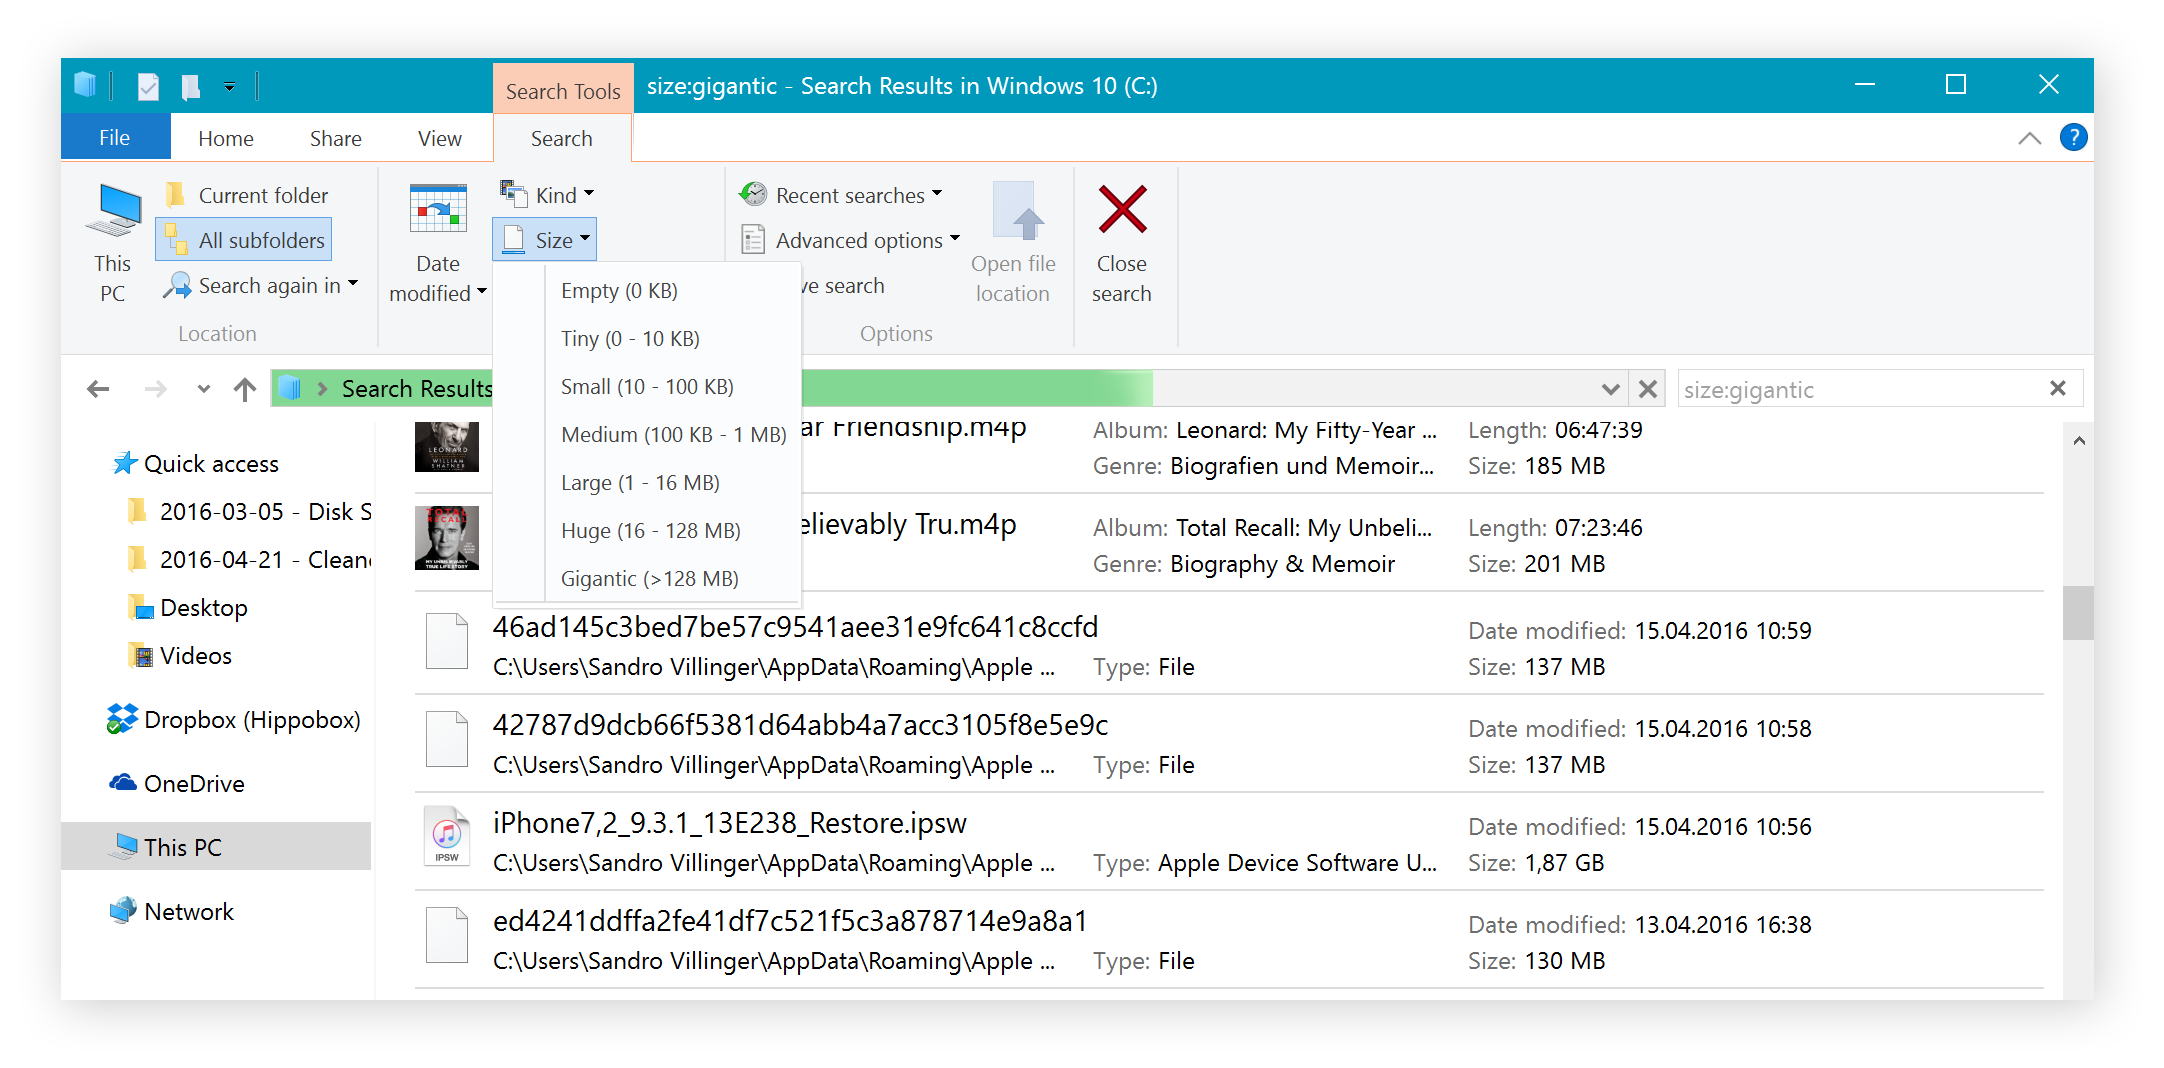The image size is (2164, 1068).
Task: Open the Kind filter dropdown
Action: click(x=549, y=194)
